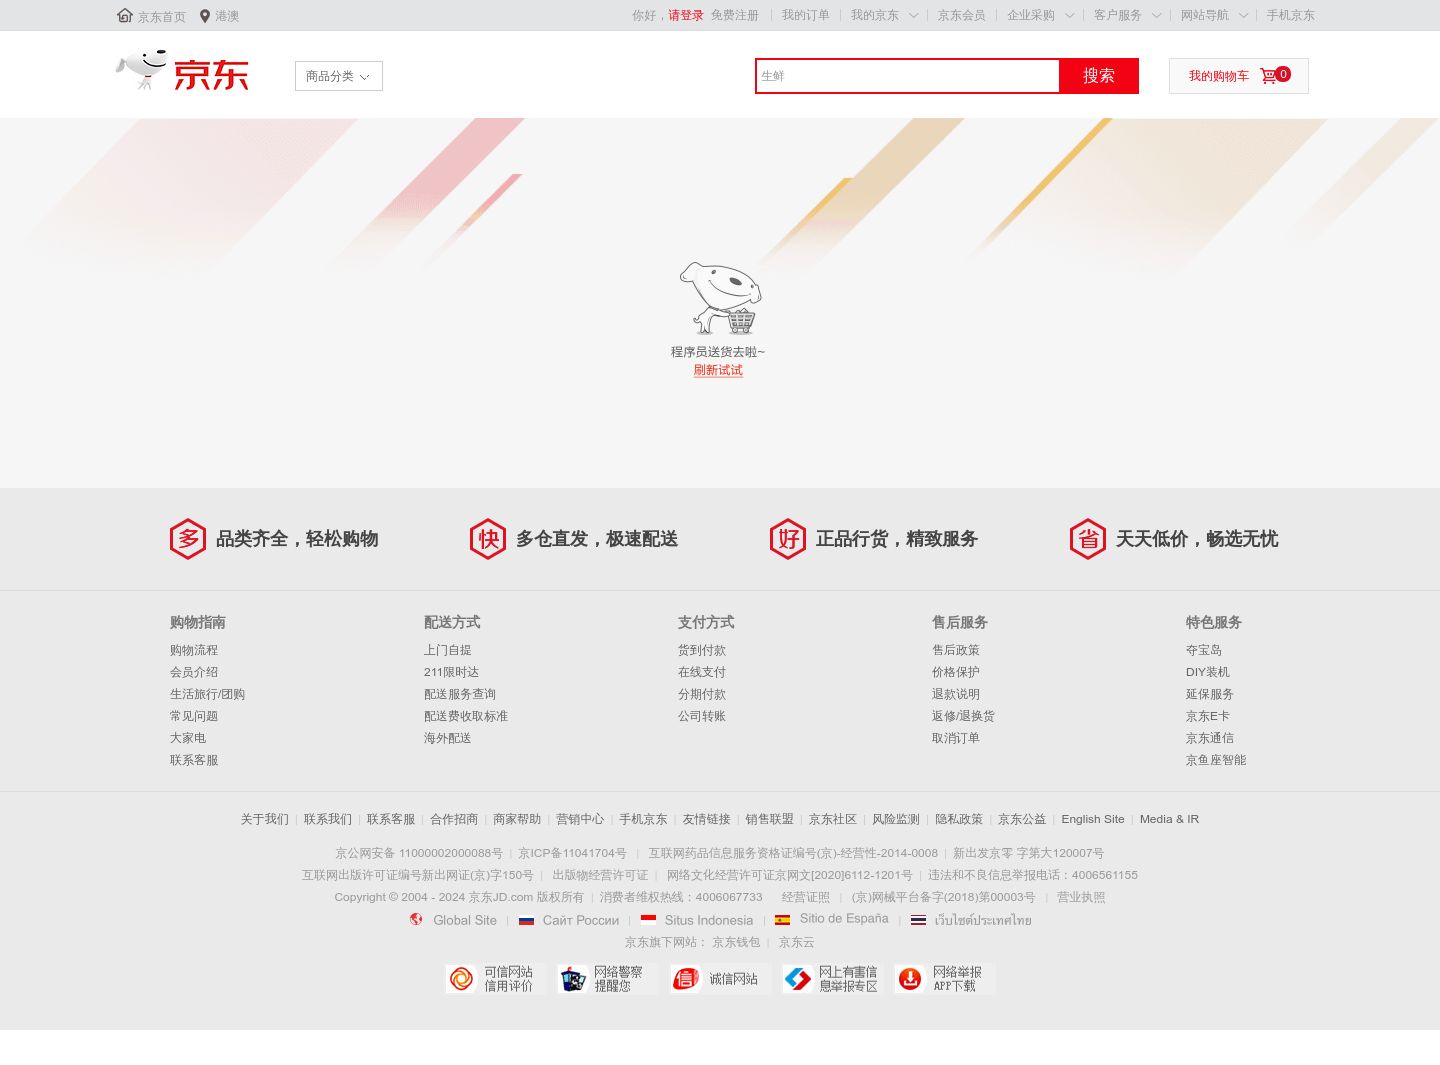Open the 京东云 subsidiary link
The width and height of the screenshot is (1440, 1065).
point(797,942)
